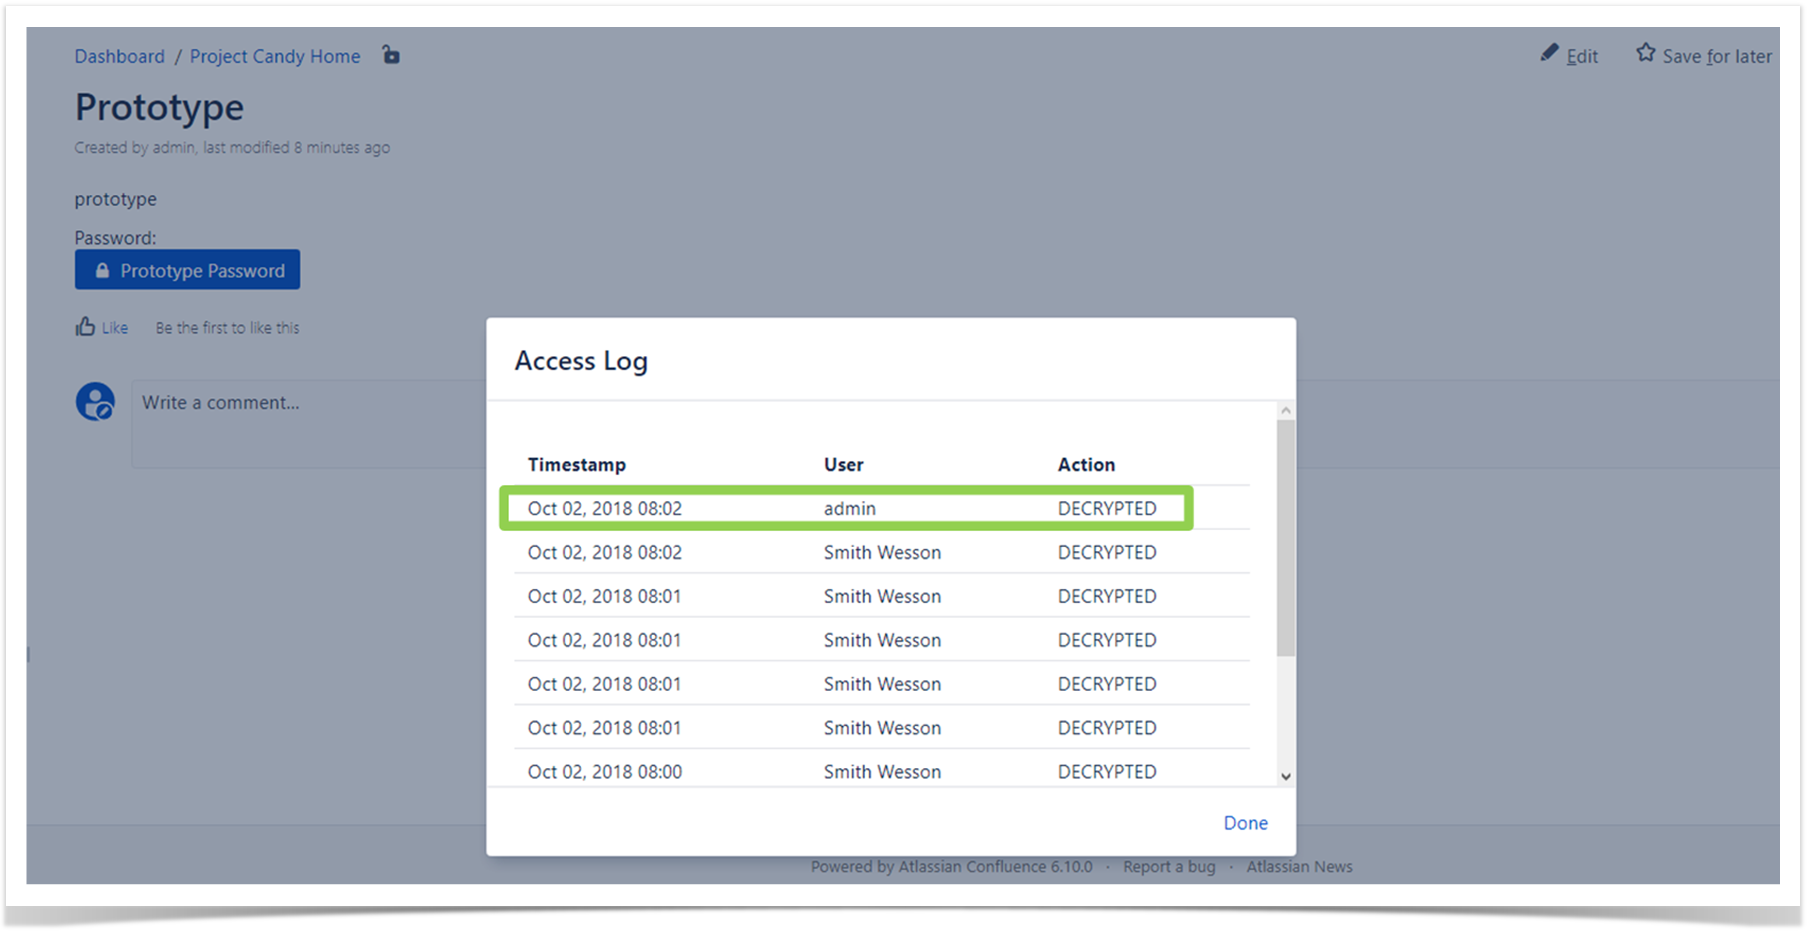This screenshot has height=935, width=1814.
Task: Click the Edit pencil icon
Action: point(1549,53)
